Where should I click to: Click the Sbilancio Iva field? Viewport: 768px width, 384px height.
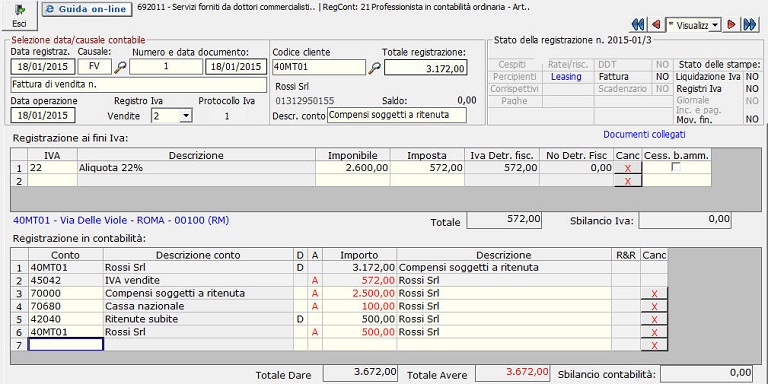(x=685, y=220)
